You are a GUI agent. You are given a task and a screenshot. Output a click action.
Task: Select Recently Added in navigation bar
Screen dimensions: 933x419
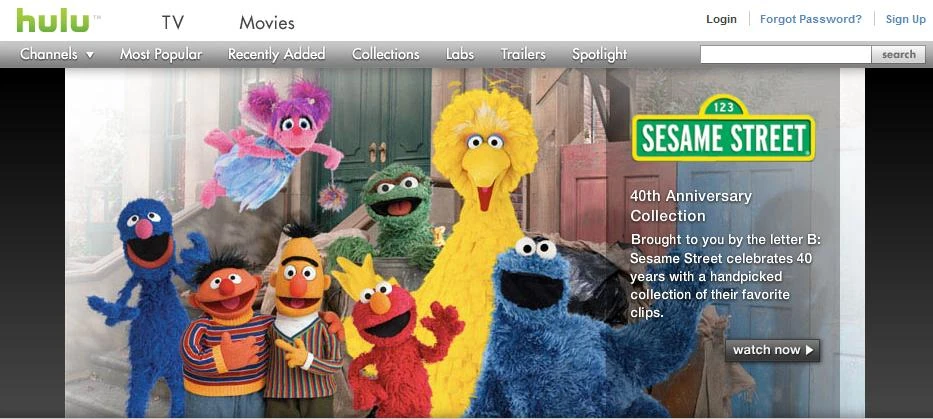tap(276, 54)
